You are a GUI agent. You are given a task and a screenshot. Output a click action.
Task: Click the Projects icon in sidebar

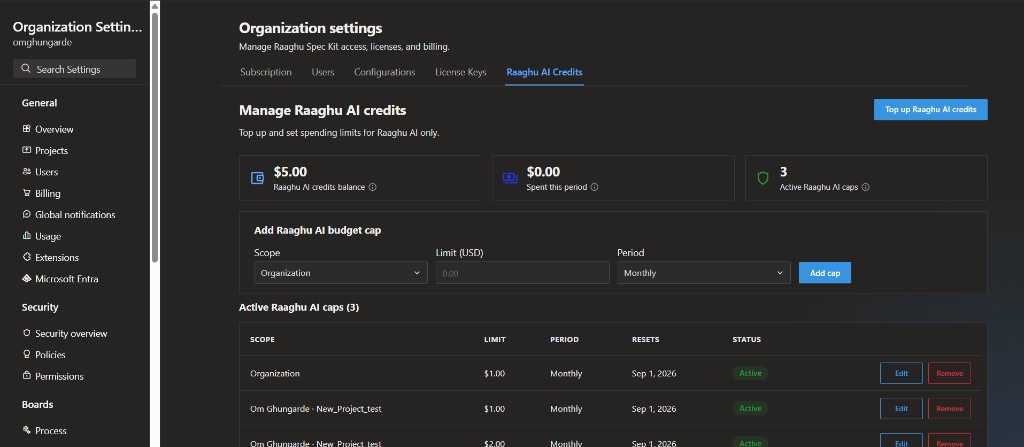pos(26,150)
